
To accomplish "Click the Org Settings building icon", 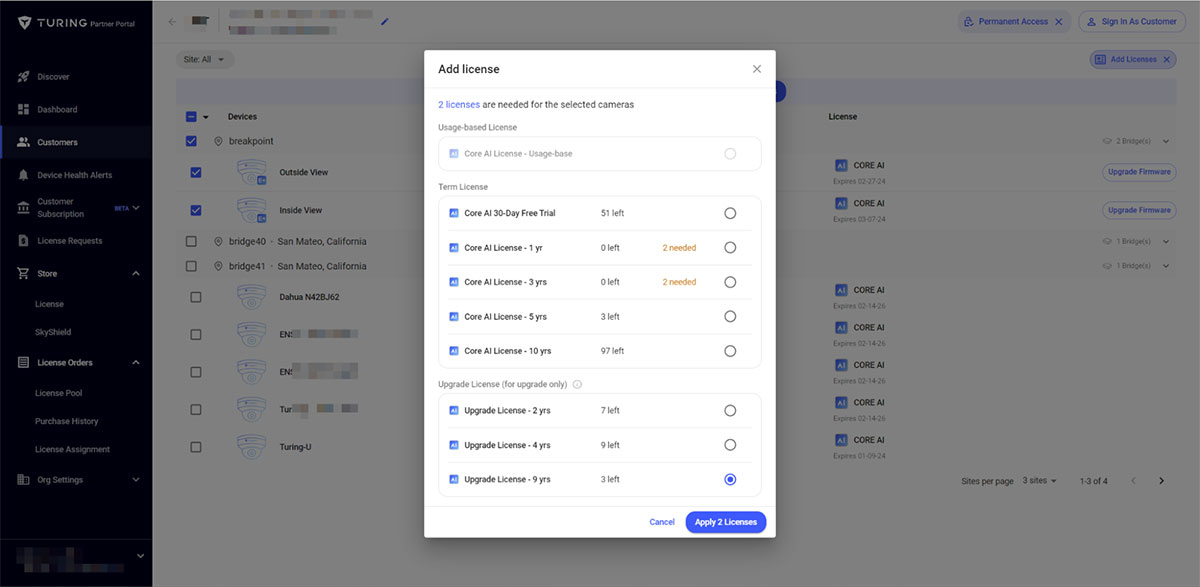I will click(x=25, y=480).
